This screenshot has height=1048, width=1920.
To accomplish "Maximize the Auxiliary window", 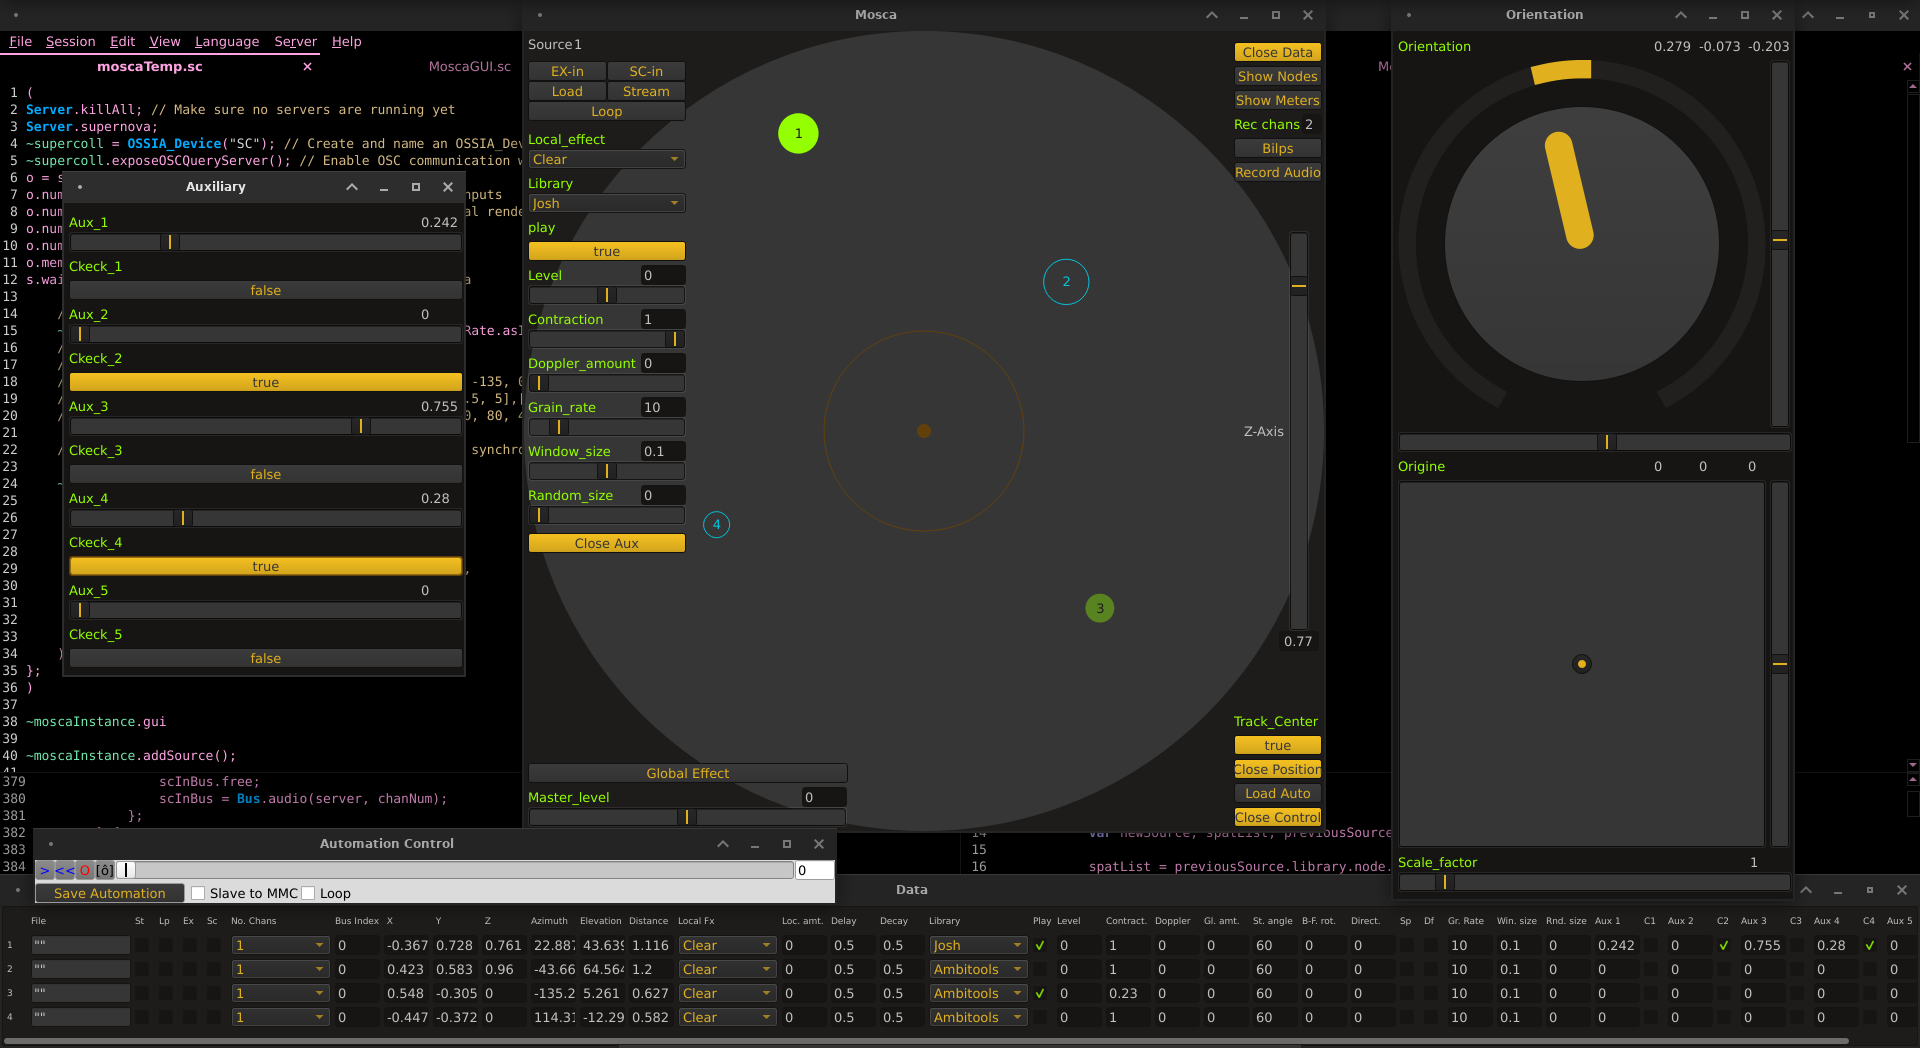I will click(x=416, y=187).
